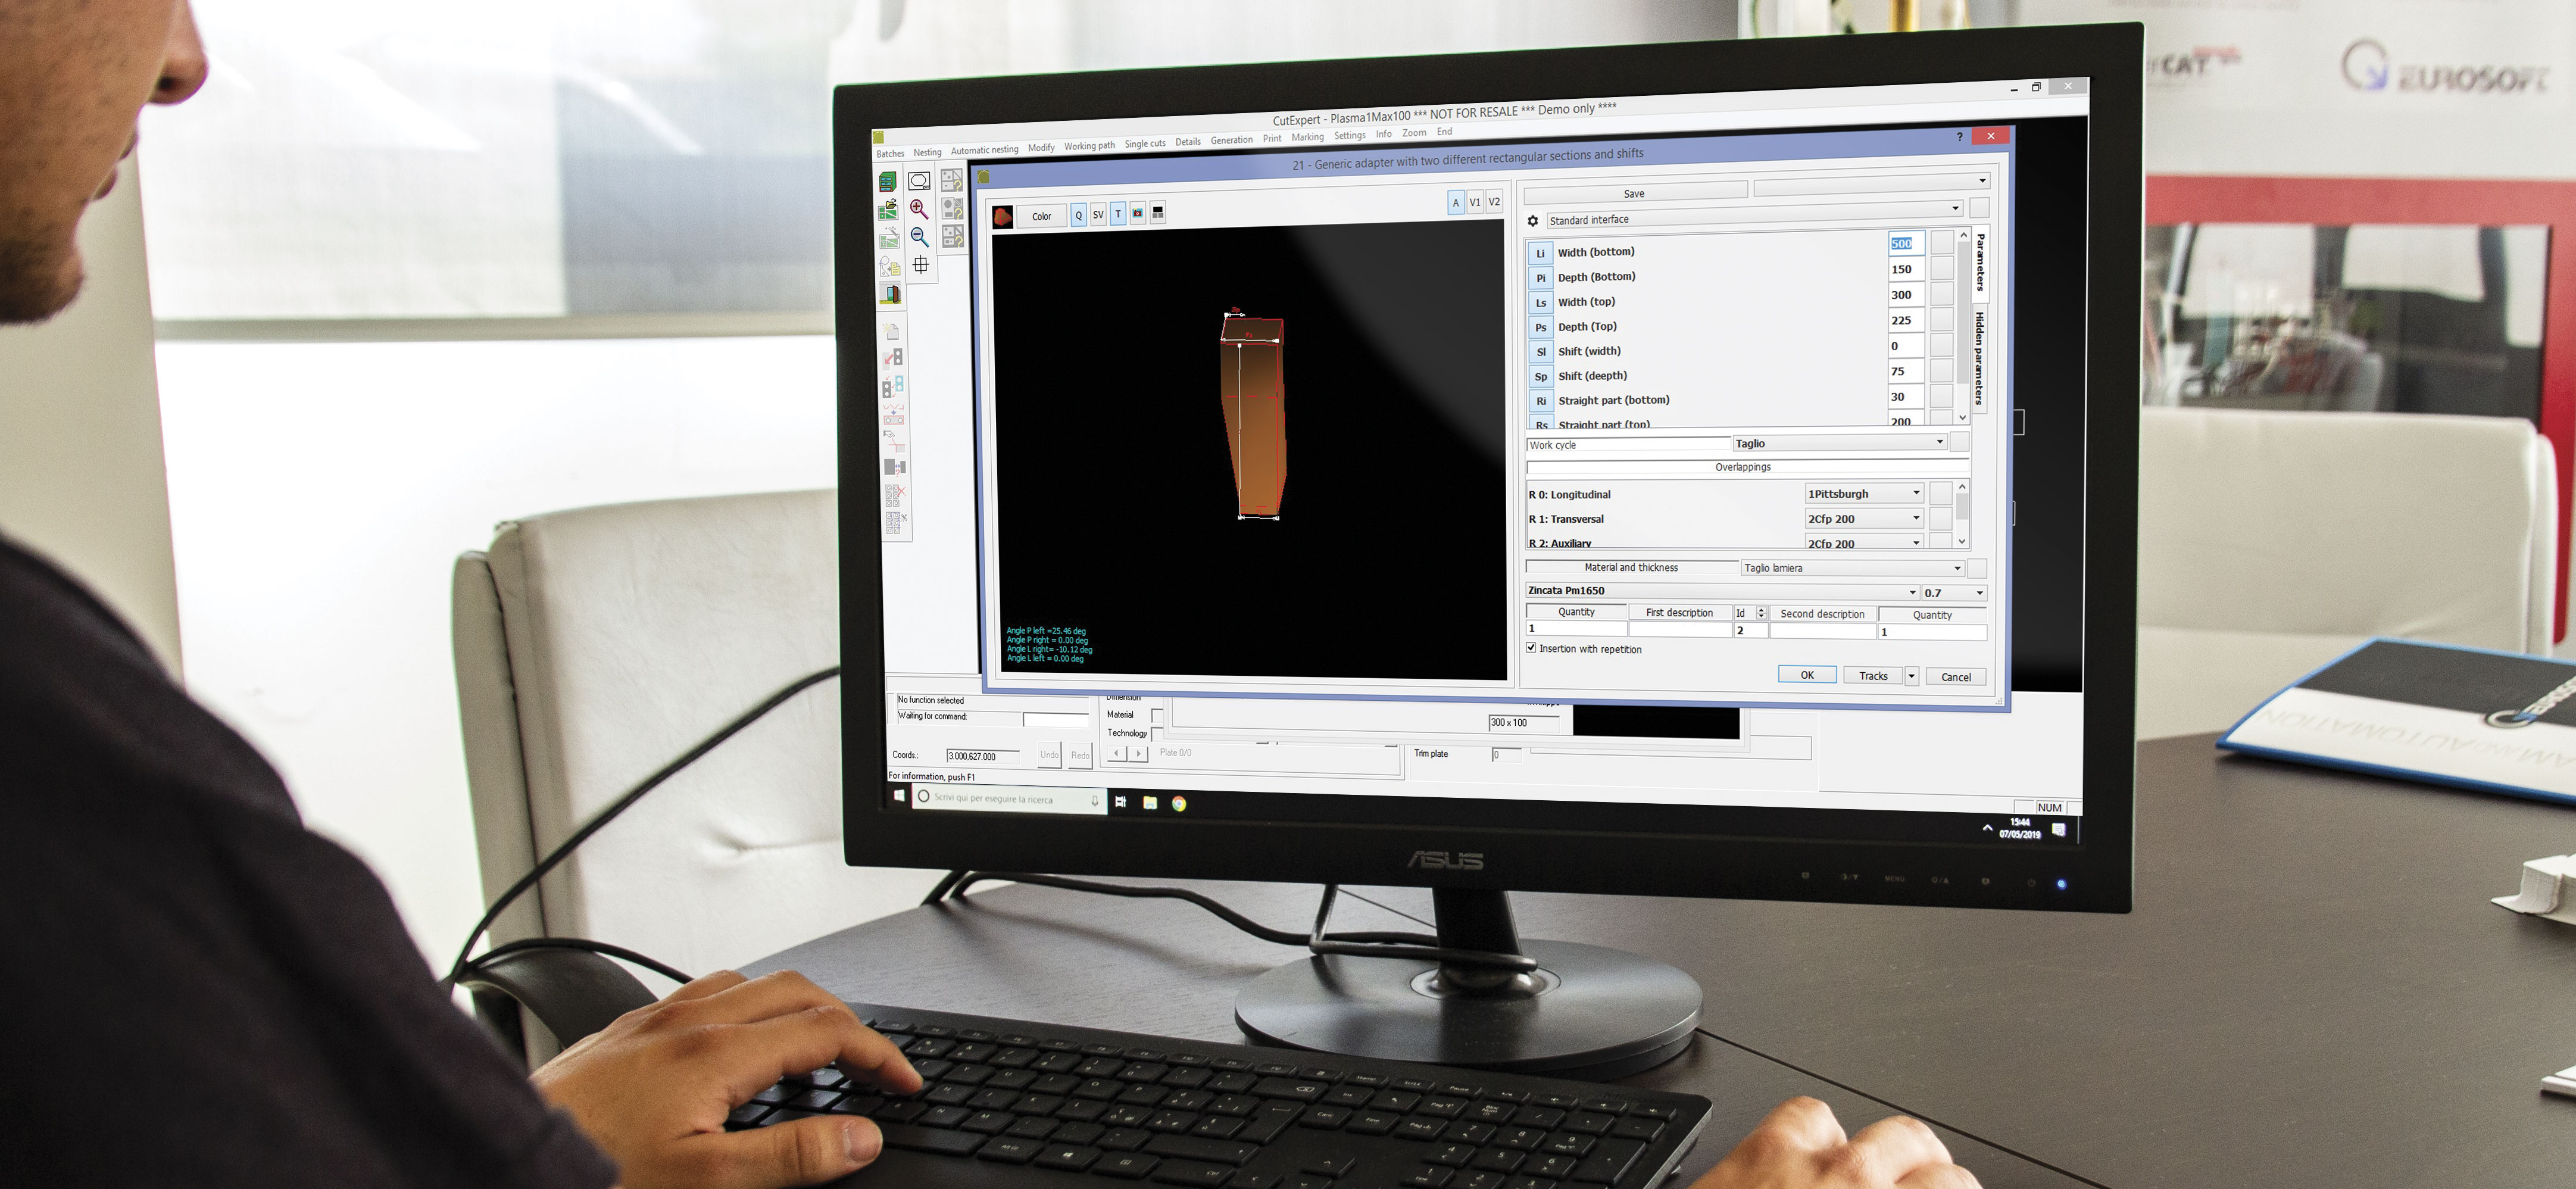The image size is (2576, 1189).
Task: Click the Li parameter icon
Action: pos(1540,254)
